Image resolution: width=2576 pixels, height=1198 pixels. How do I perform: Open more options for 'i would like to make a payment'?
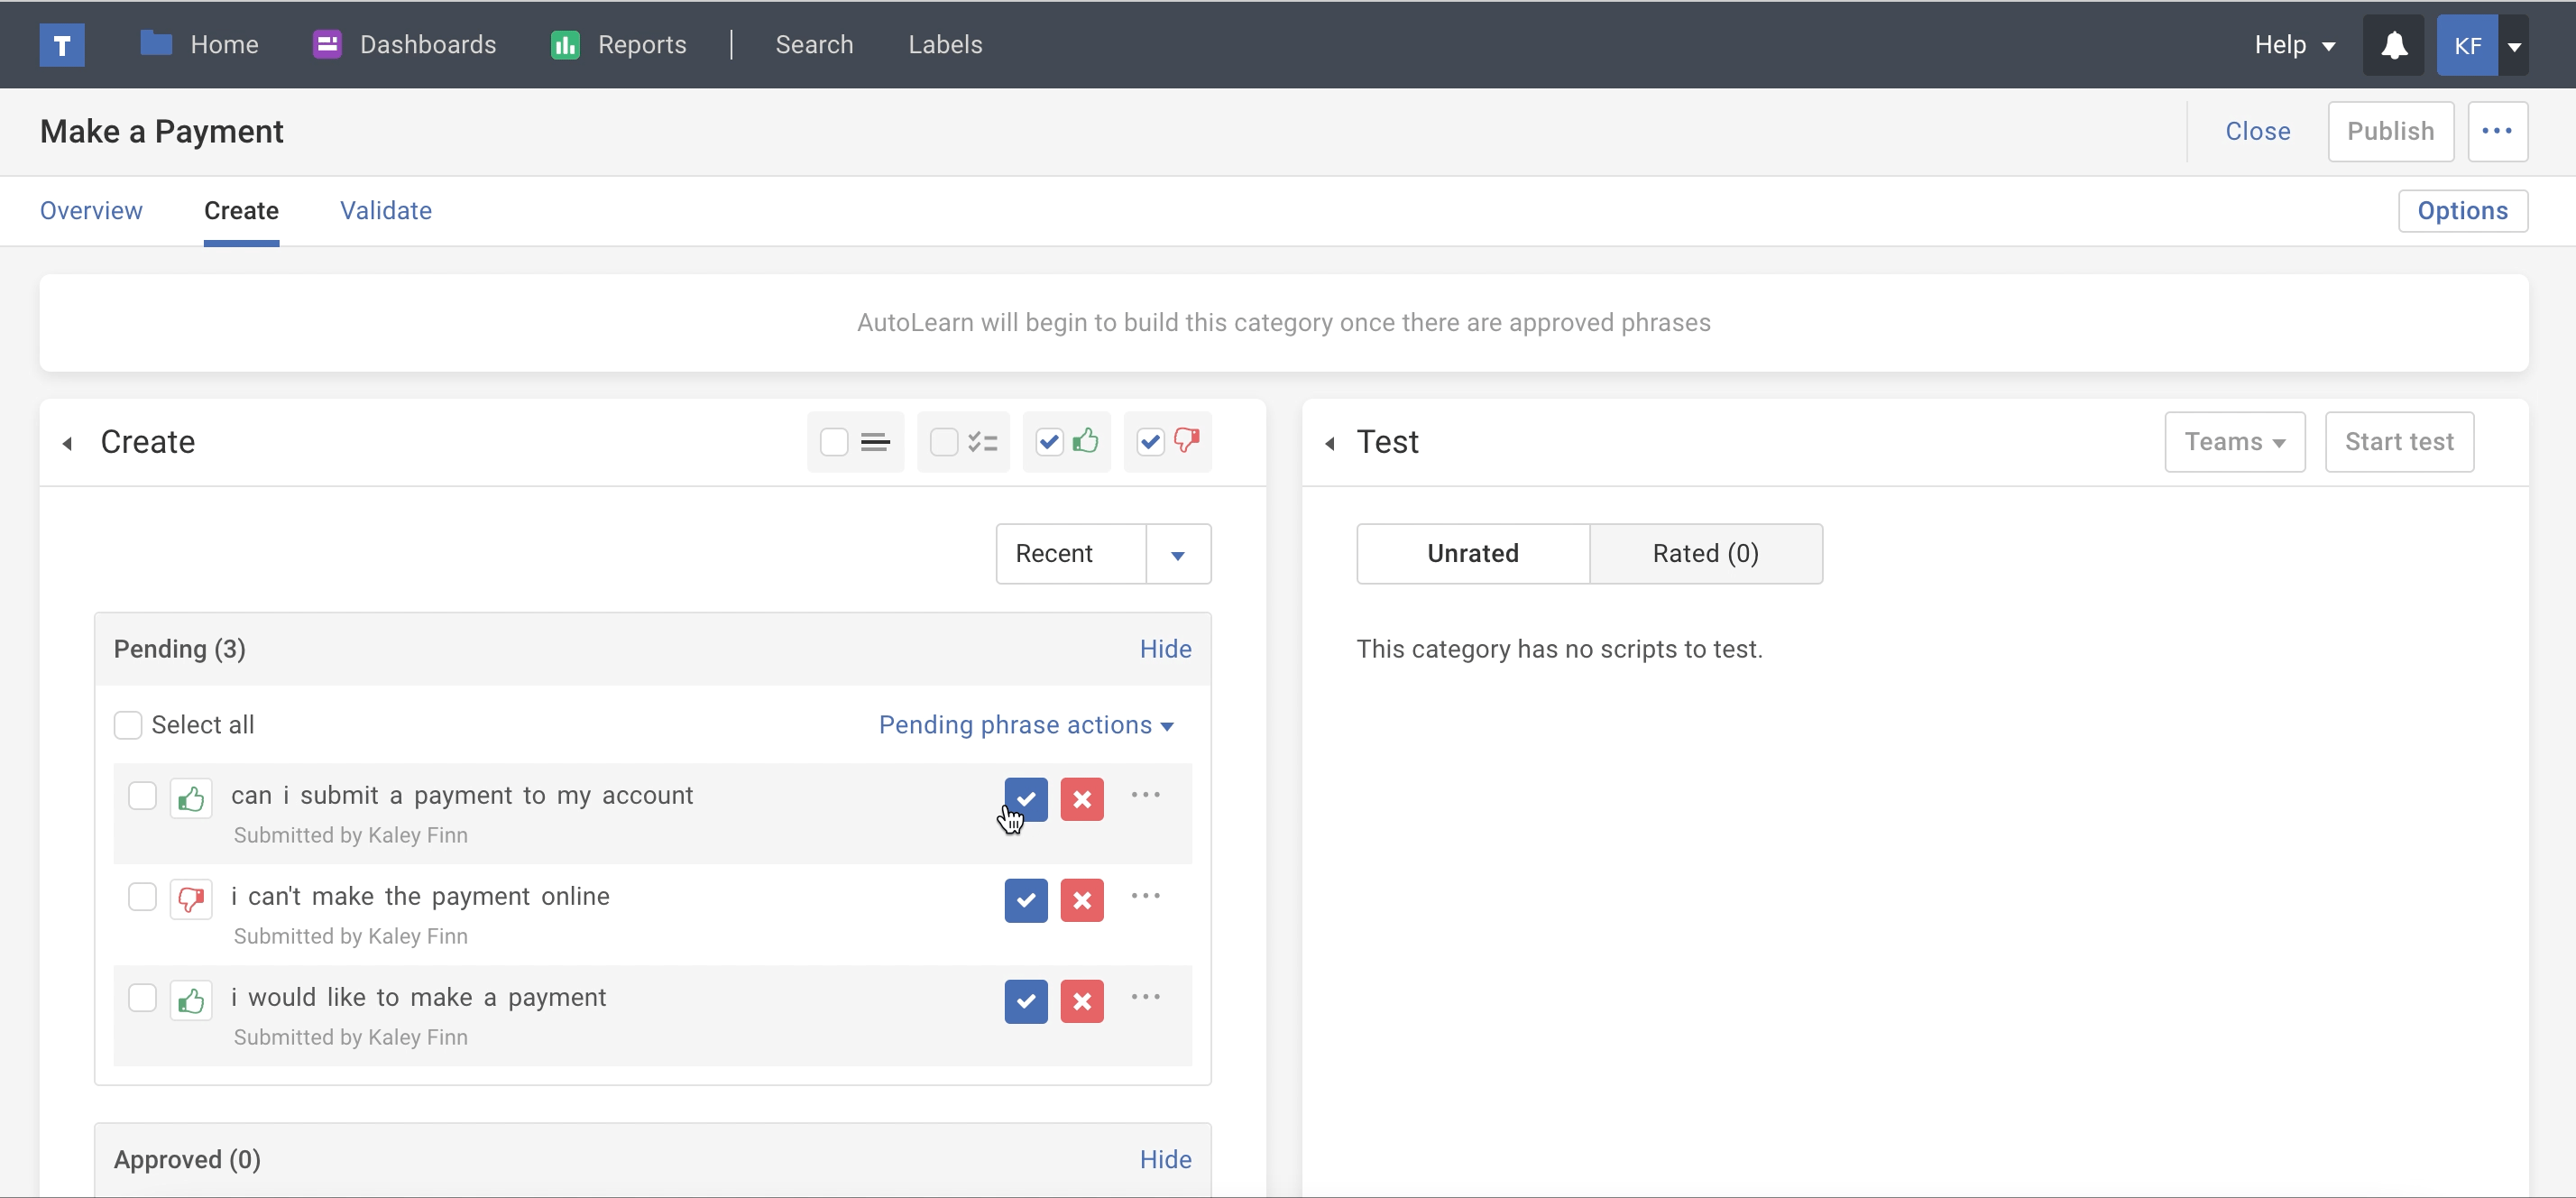point(1145,997)
